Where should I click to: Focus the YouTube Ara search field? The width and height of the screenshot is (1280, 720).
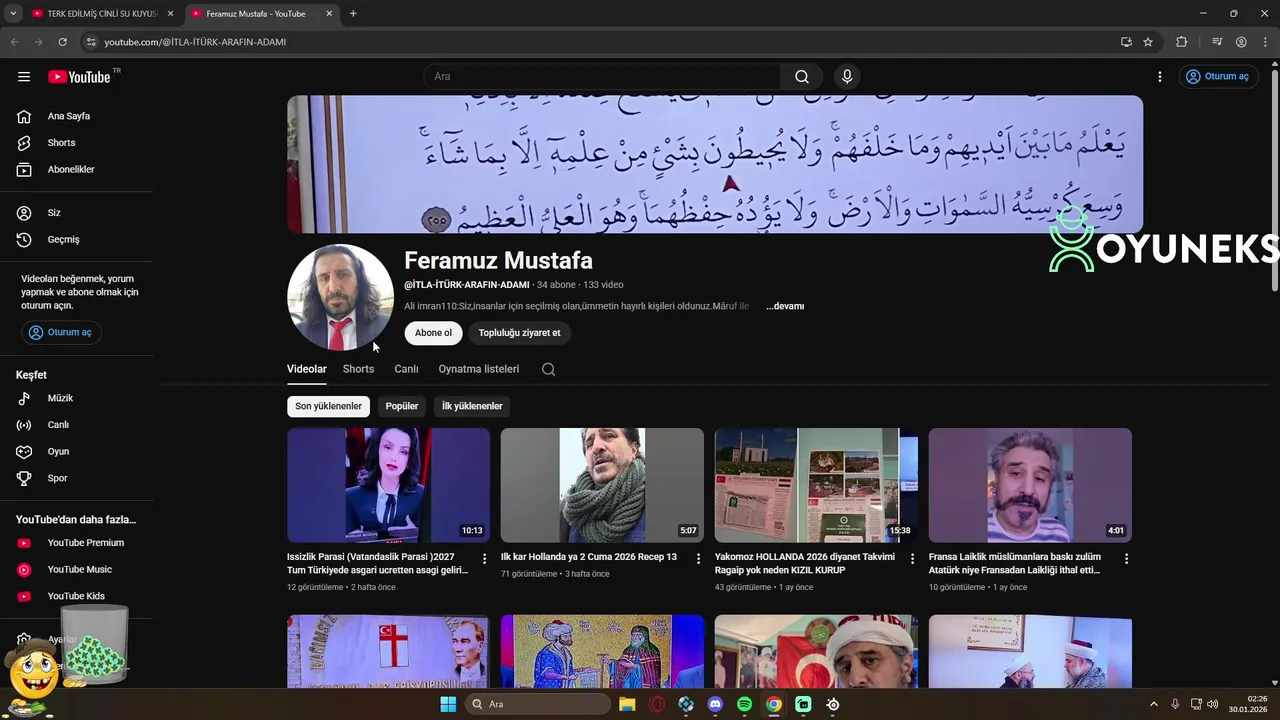click(x=603, y=77)
